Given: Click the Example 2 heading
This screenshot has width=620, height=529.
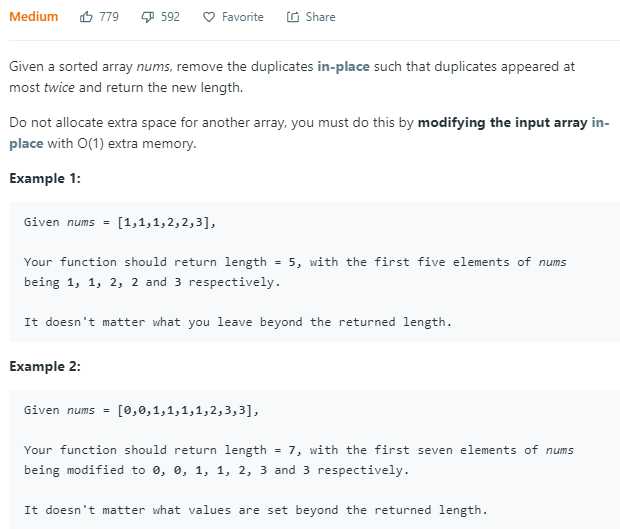Looking at the screenshot, I should click(45, 367).
